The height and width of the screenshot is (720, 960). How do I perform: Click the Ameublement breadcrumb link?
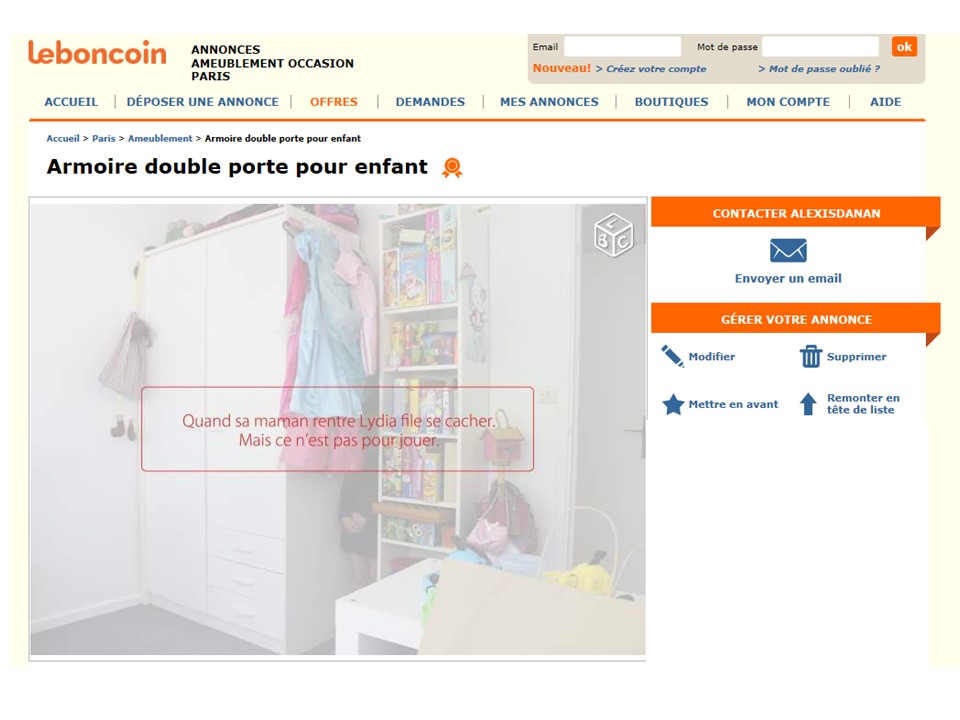click(160, 138)
